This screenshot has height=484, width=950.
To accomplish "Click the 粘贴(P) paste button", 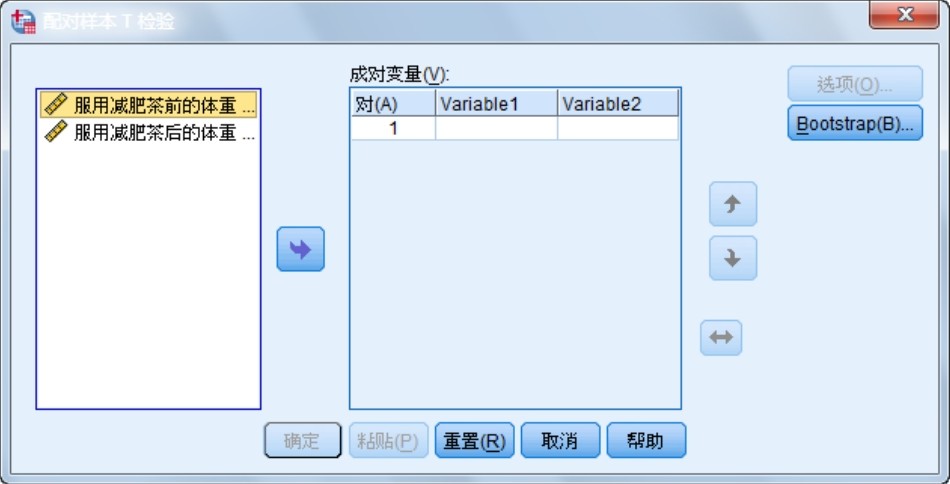I will [388, 440].
